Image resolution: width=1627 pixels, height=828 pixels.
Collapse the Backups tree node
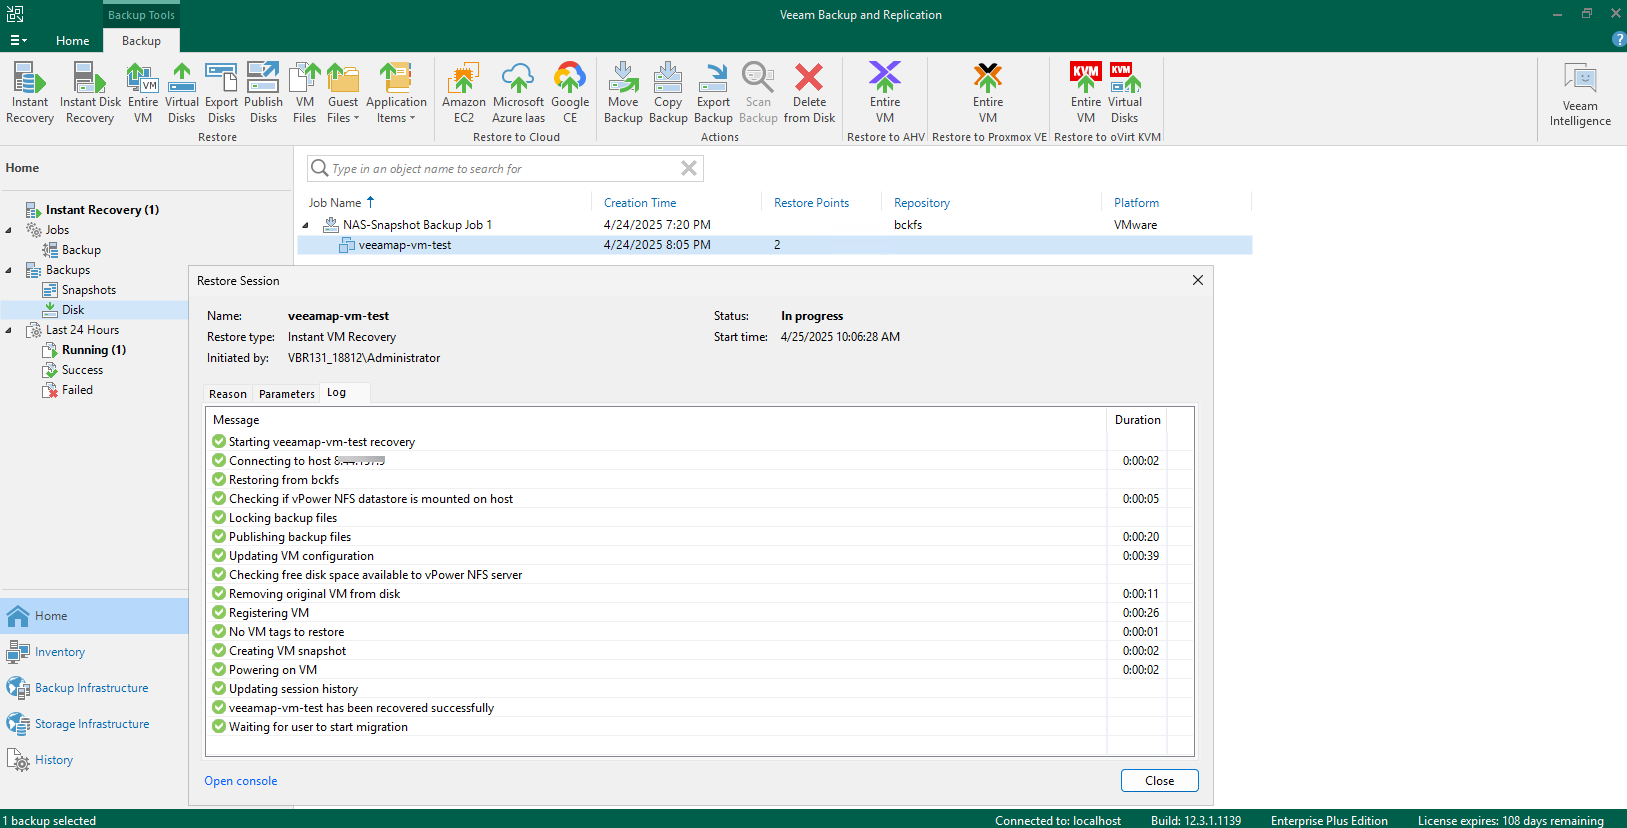(9, 270)
